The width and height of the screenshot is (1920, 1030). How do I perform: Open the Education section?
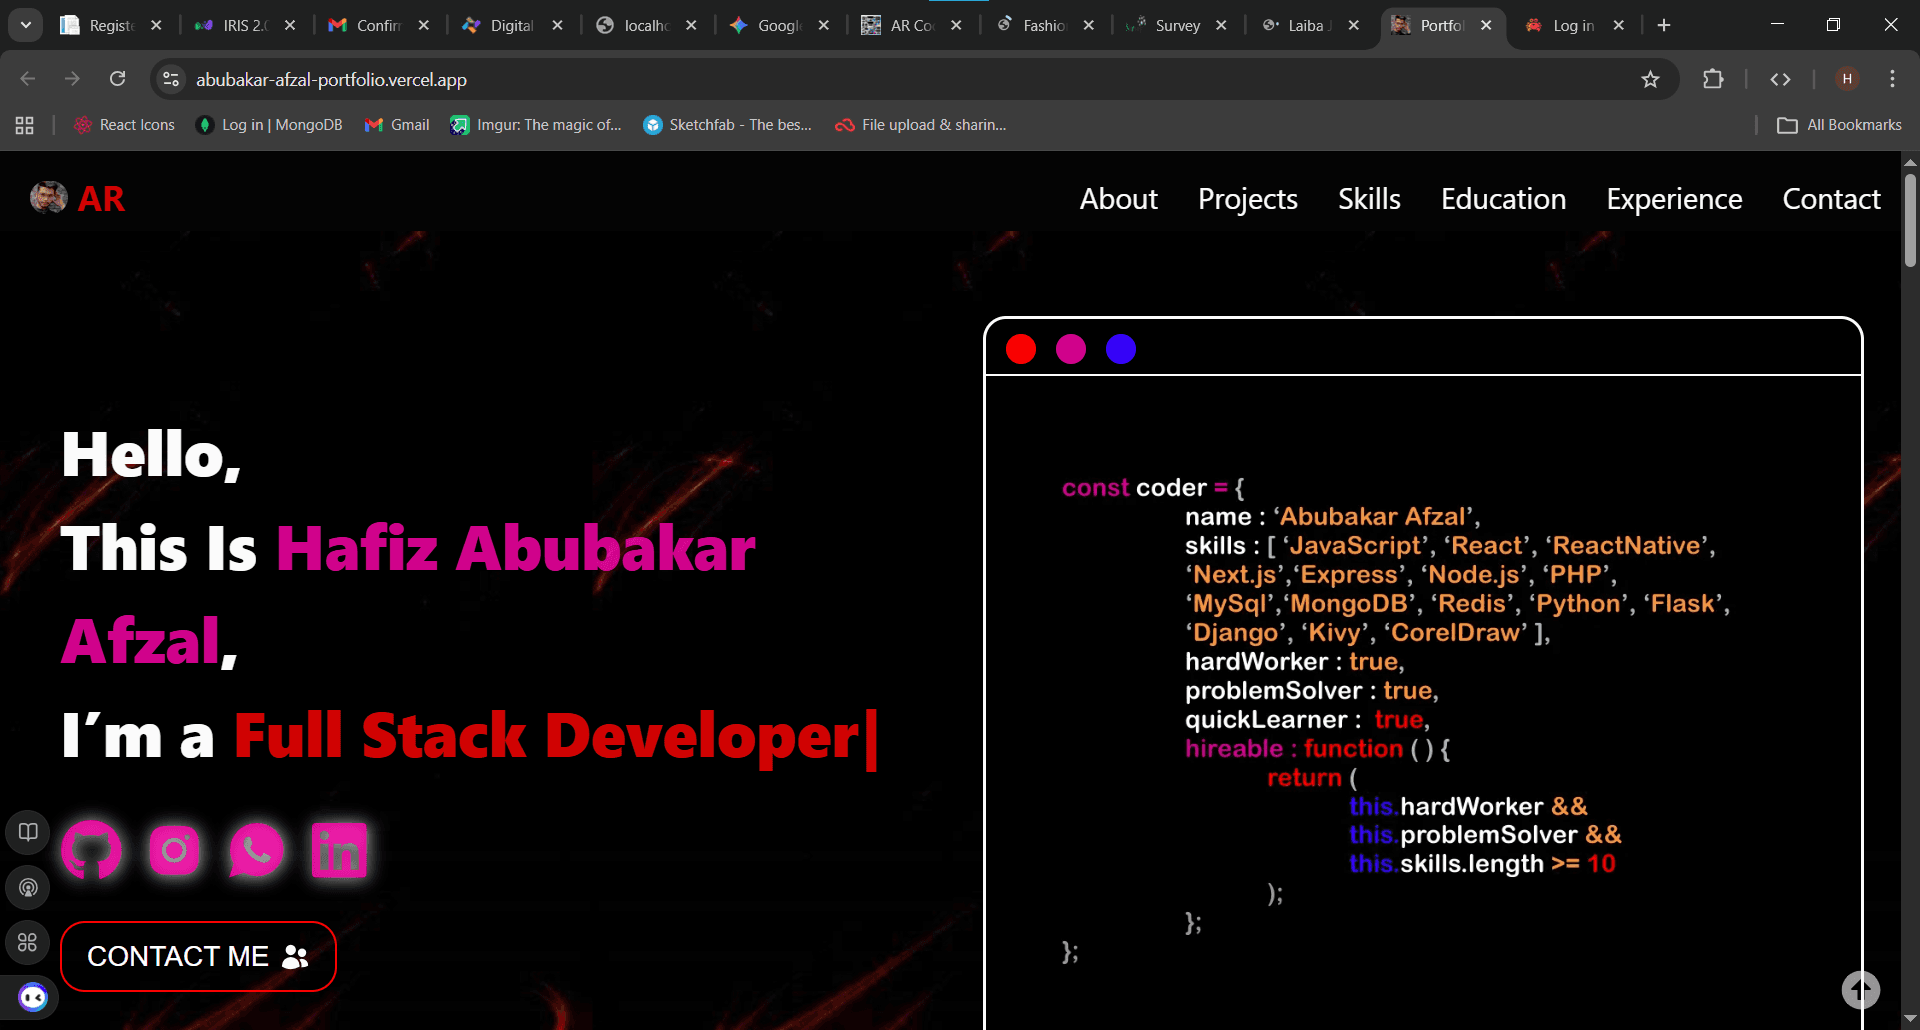click(1503, 199)
